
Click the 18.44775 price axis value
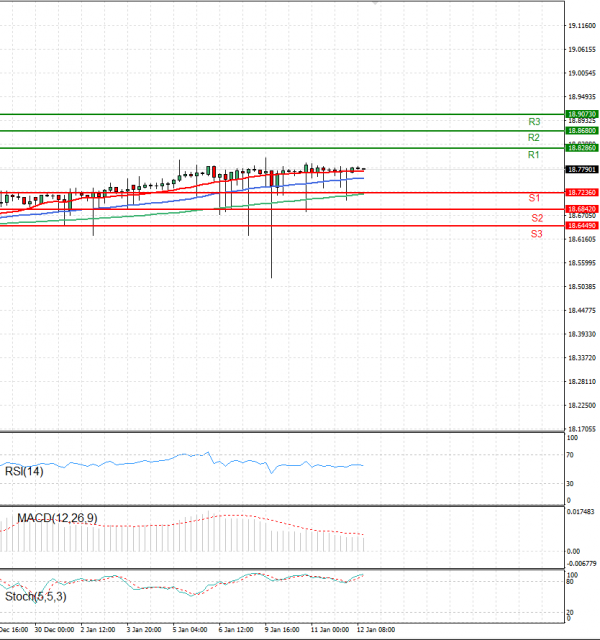point(582,311)
